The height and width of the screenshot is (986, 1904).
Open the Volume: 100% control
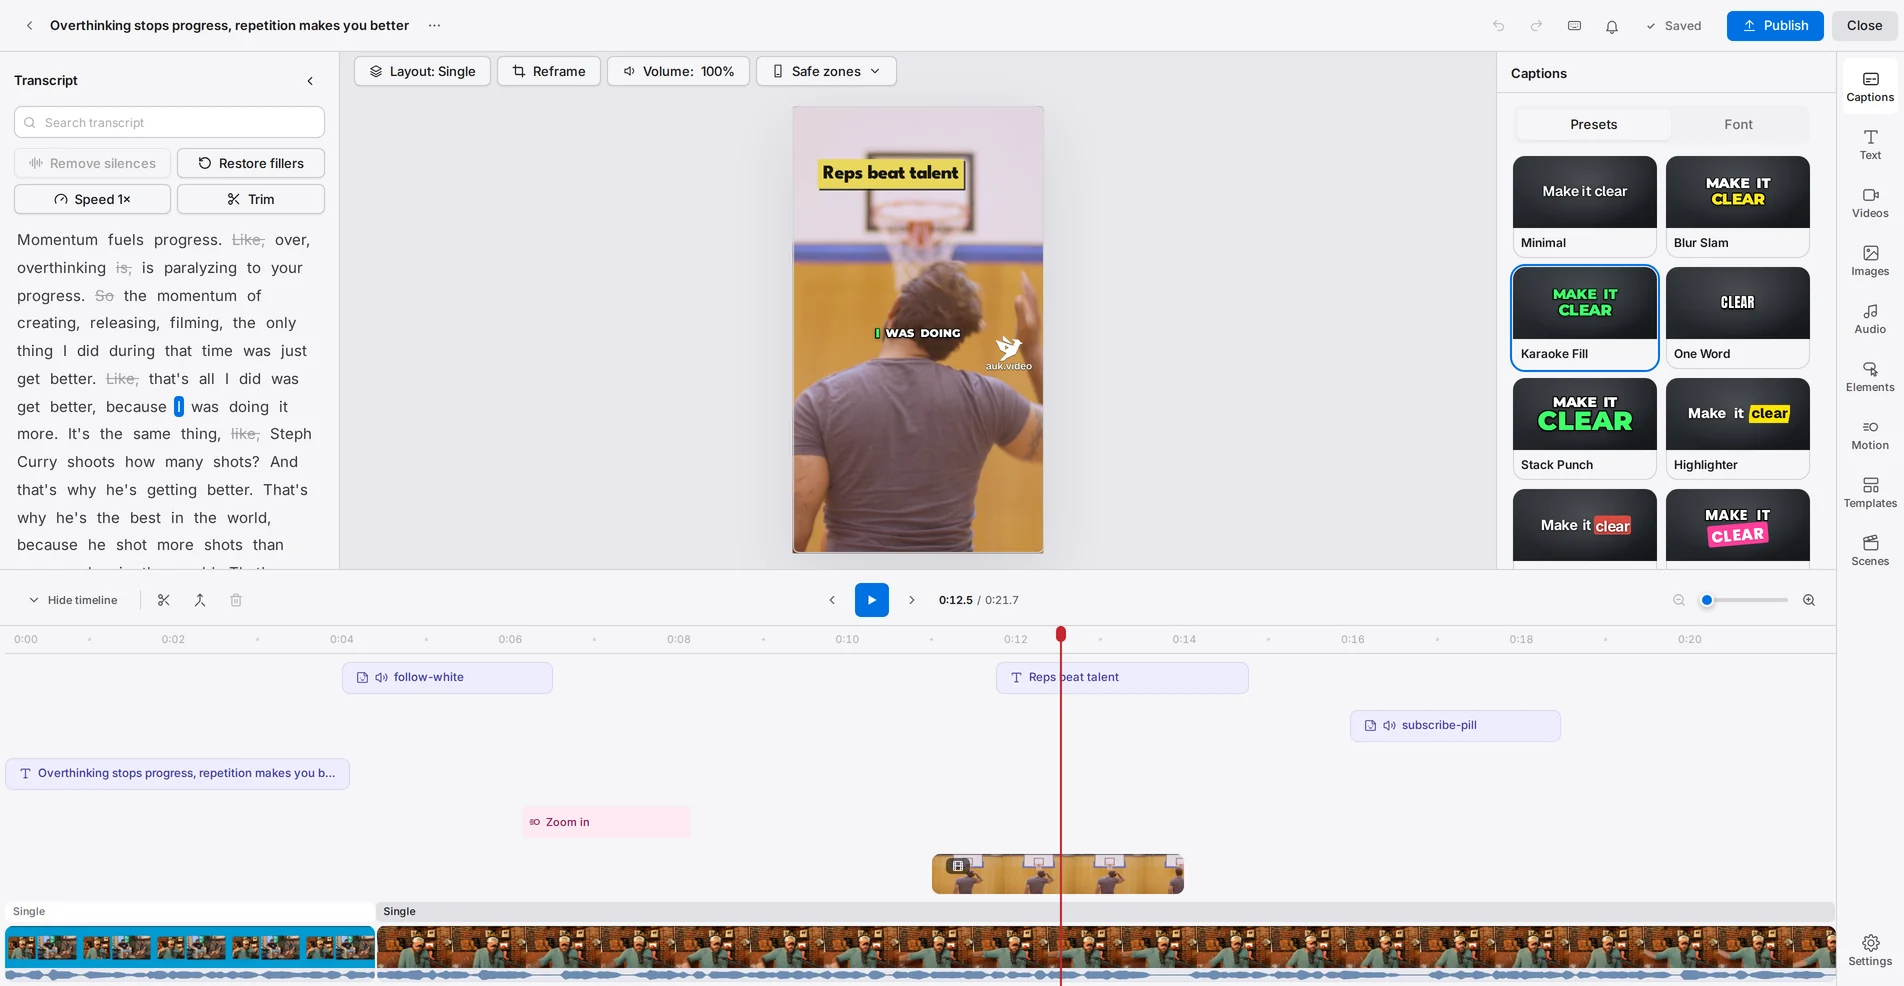pyautogui.click(x=678, y=71)
